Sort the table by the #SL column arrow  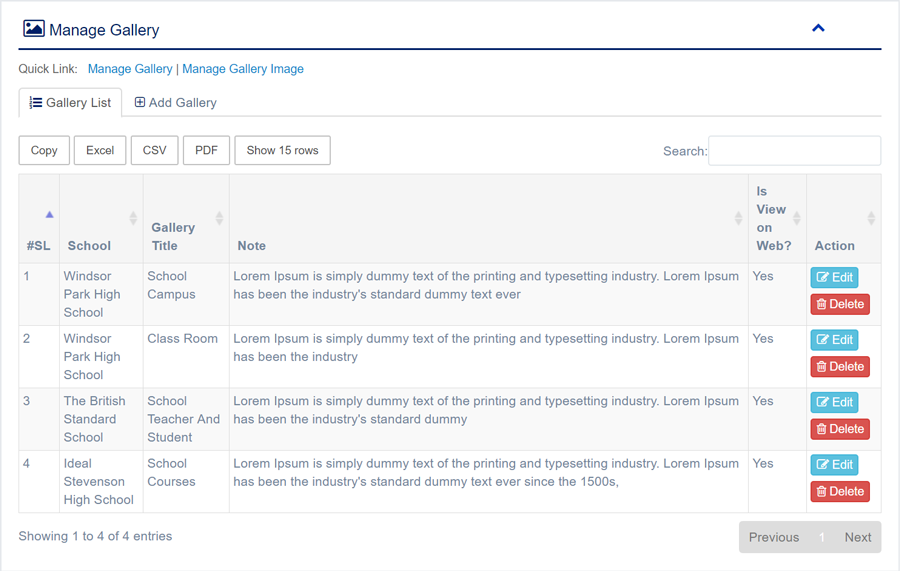tap(49, 215)
